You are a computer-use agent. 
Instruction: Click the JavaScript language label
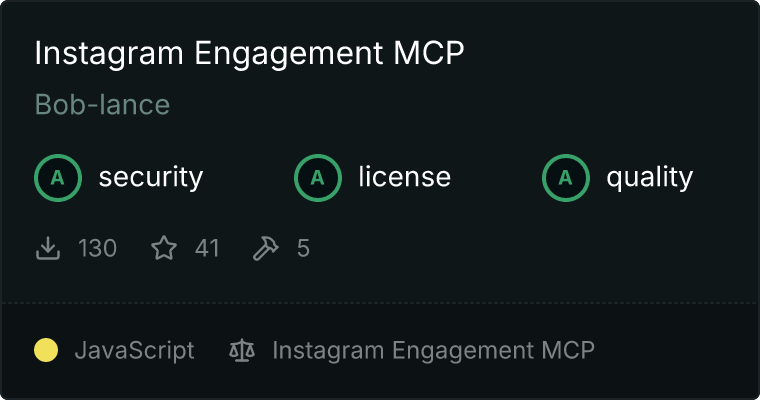tap(135, 351)
